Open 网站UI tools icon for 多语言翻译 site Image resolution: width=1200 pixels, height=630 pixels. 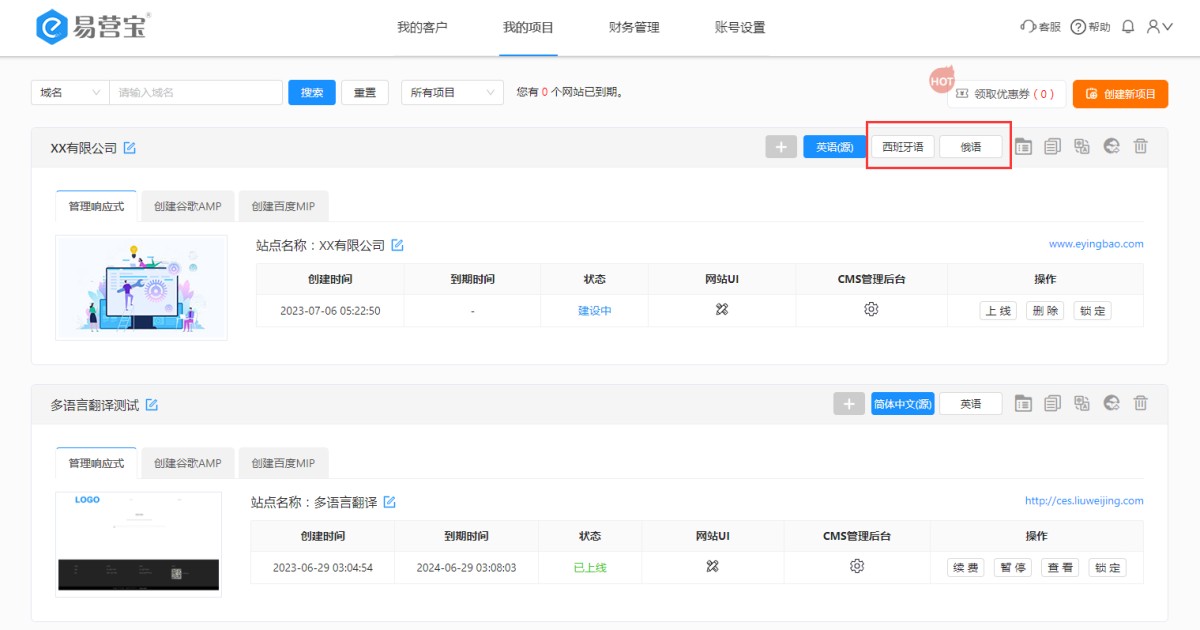coord(712,567)
